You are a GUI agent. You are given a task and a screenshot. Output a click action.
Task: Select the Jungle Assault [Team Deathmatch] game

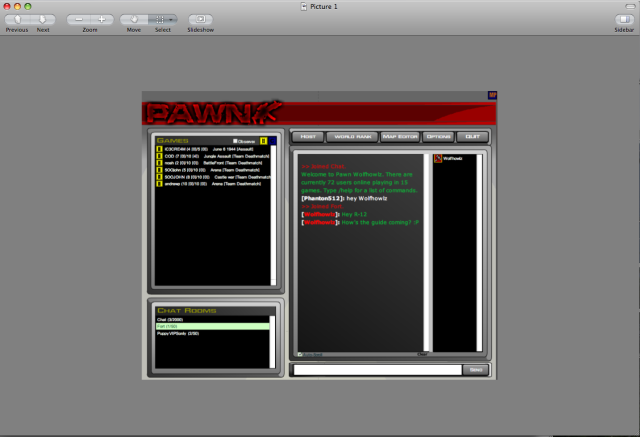(213, 156)
